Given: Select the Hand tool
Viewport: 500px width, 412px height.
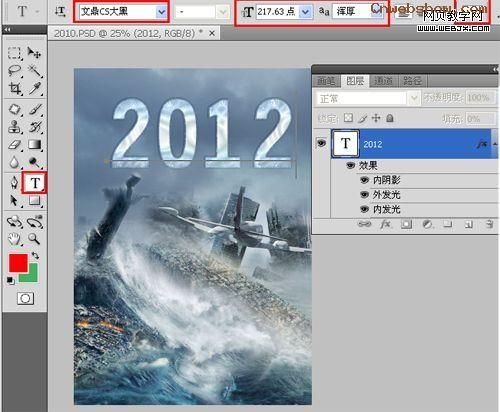Looking at the screenshot, I should click(14, 239).
